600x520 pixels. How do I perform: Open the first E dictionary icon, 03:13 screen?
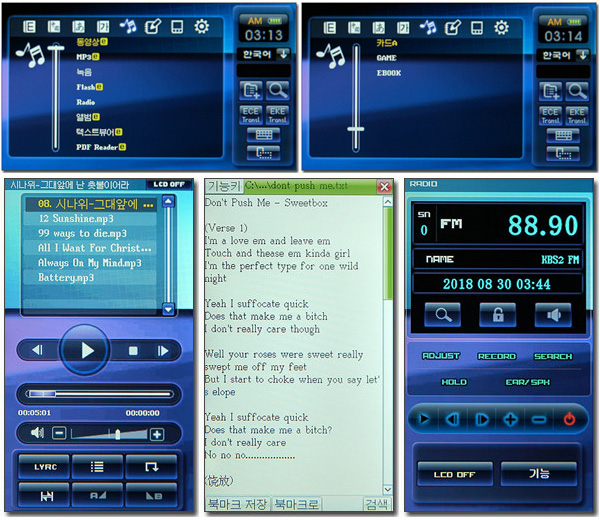point(29,27)
